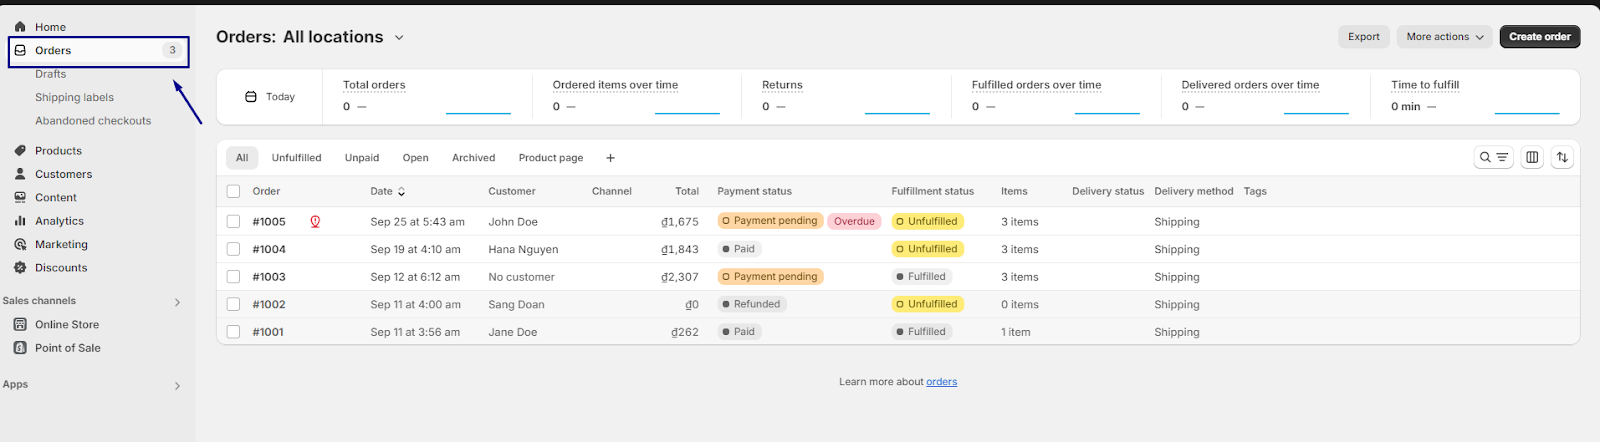Click the Content icon in sidebar
Viewport: 1600px width, 442px height.
(20, 198)
